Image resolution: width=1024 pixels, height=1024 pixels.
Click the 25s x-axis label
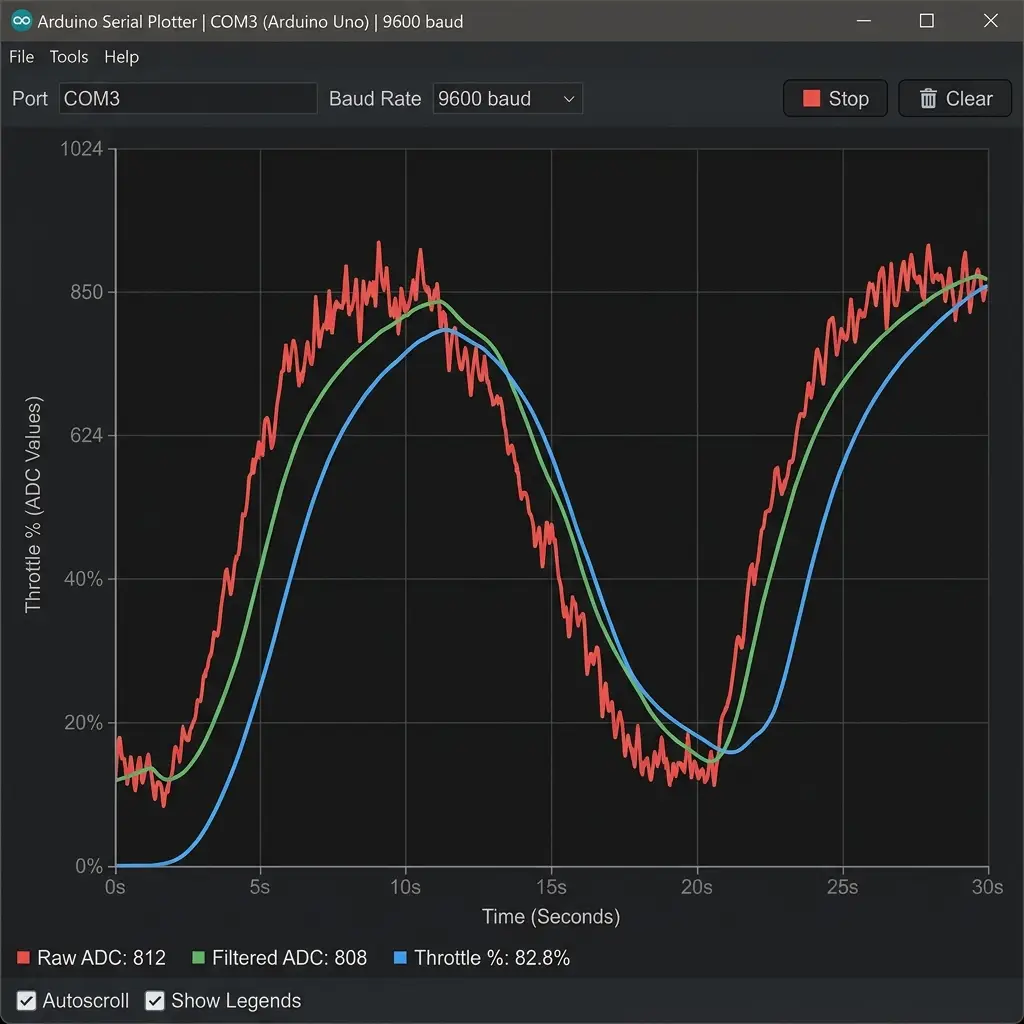coord(842,887)
